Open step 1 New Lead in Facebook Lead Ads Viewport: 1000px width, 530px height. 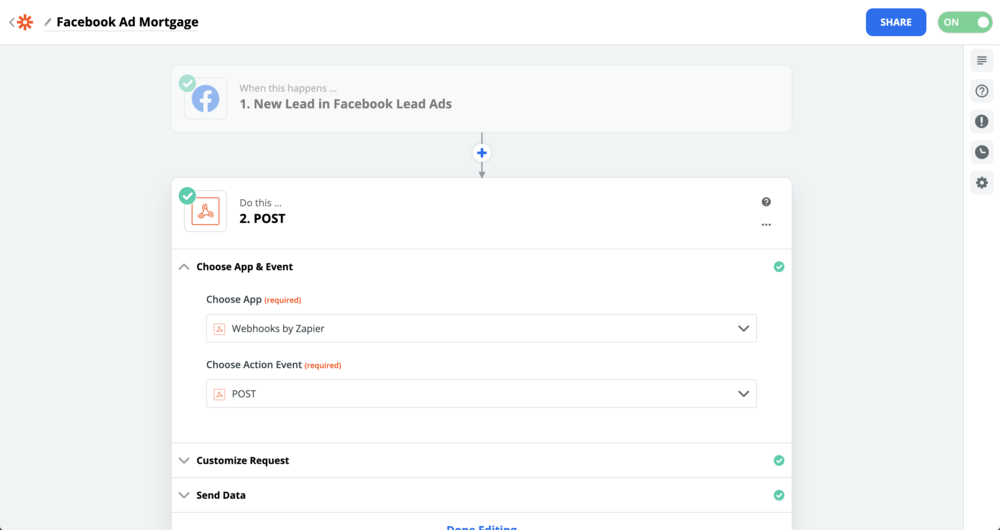click(x=482, y=99)
